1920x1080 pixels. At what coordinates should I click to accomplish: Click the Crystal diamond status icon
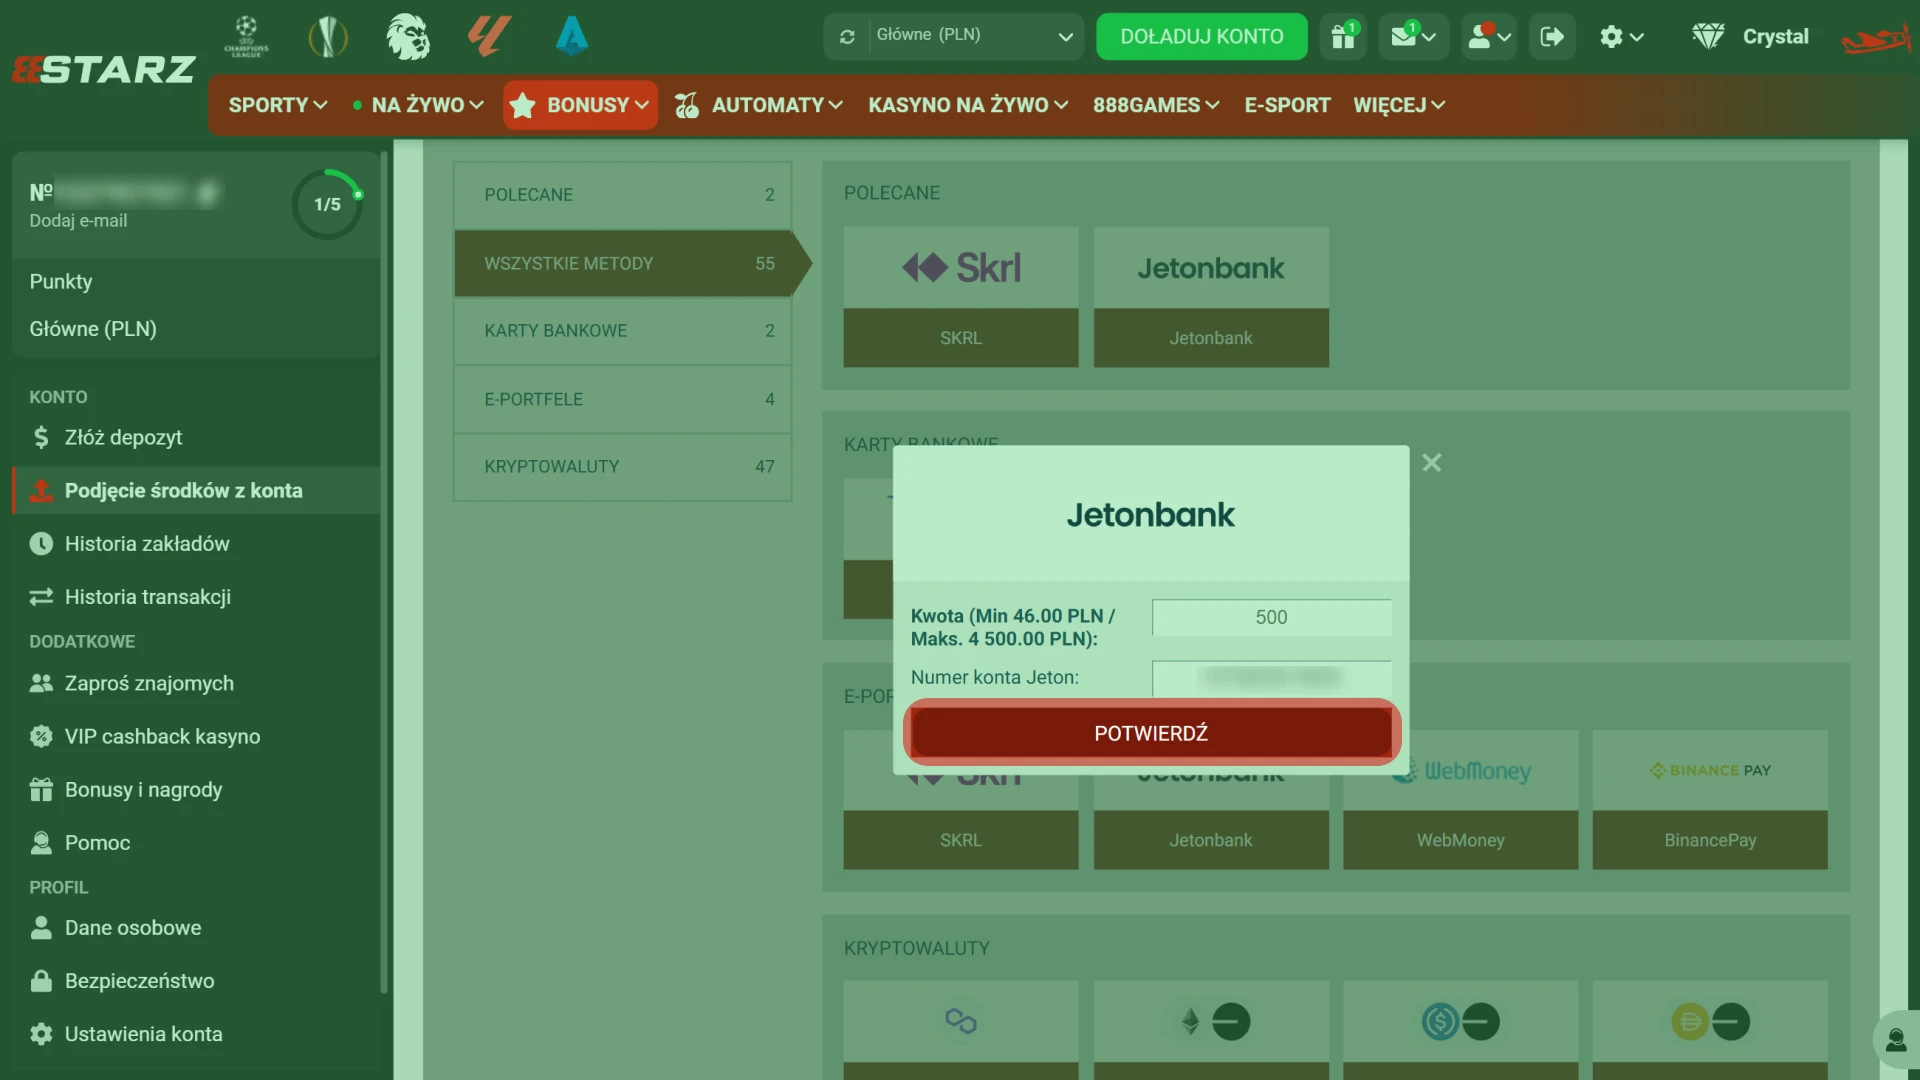(x=1708, y=37)
